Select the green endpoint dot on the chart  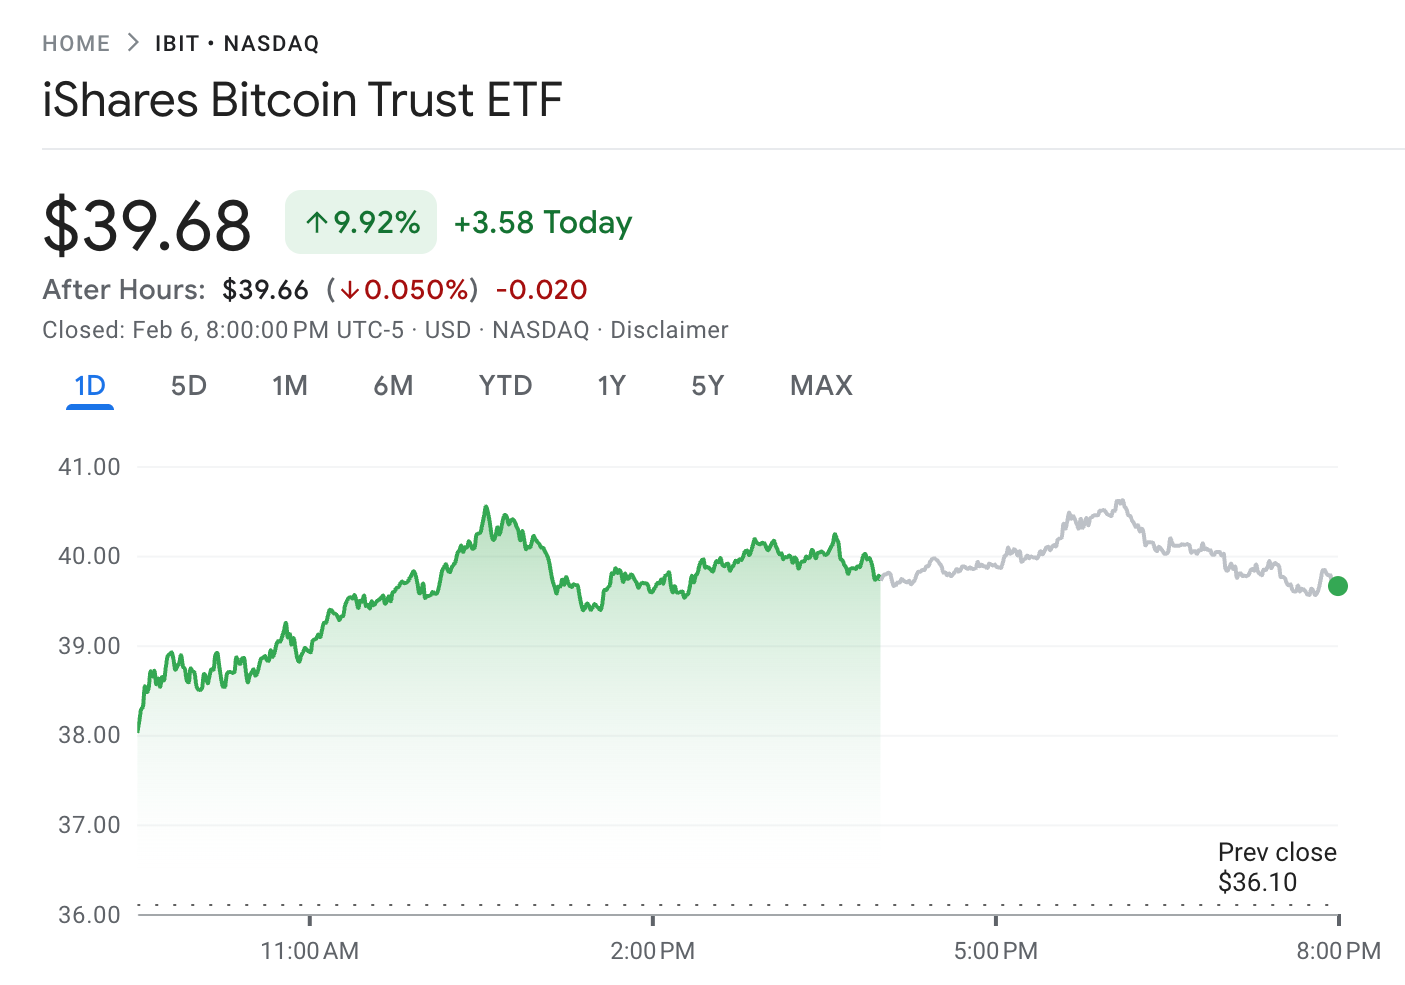(x=1337, y=585)
